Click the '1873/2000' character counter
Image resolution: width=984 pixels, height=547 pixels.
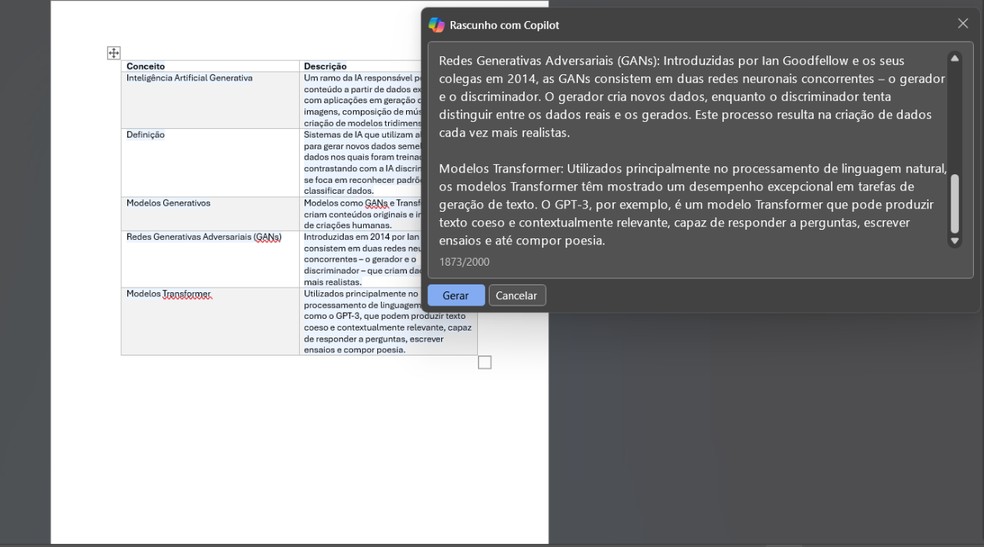coord(464,262)
